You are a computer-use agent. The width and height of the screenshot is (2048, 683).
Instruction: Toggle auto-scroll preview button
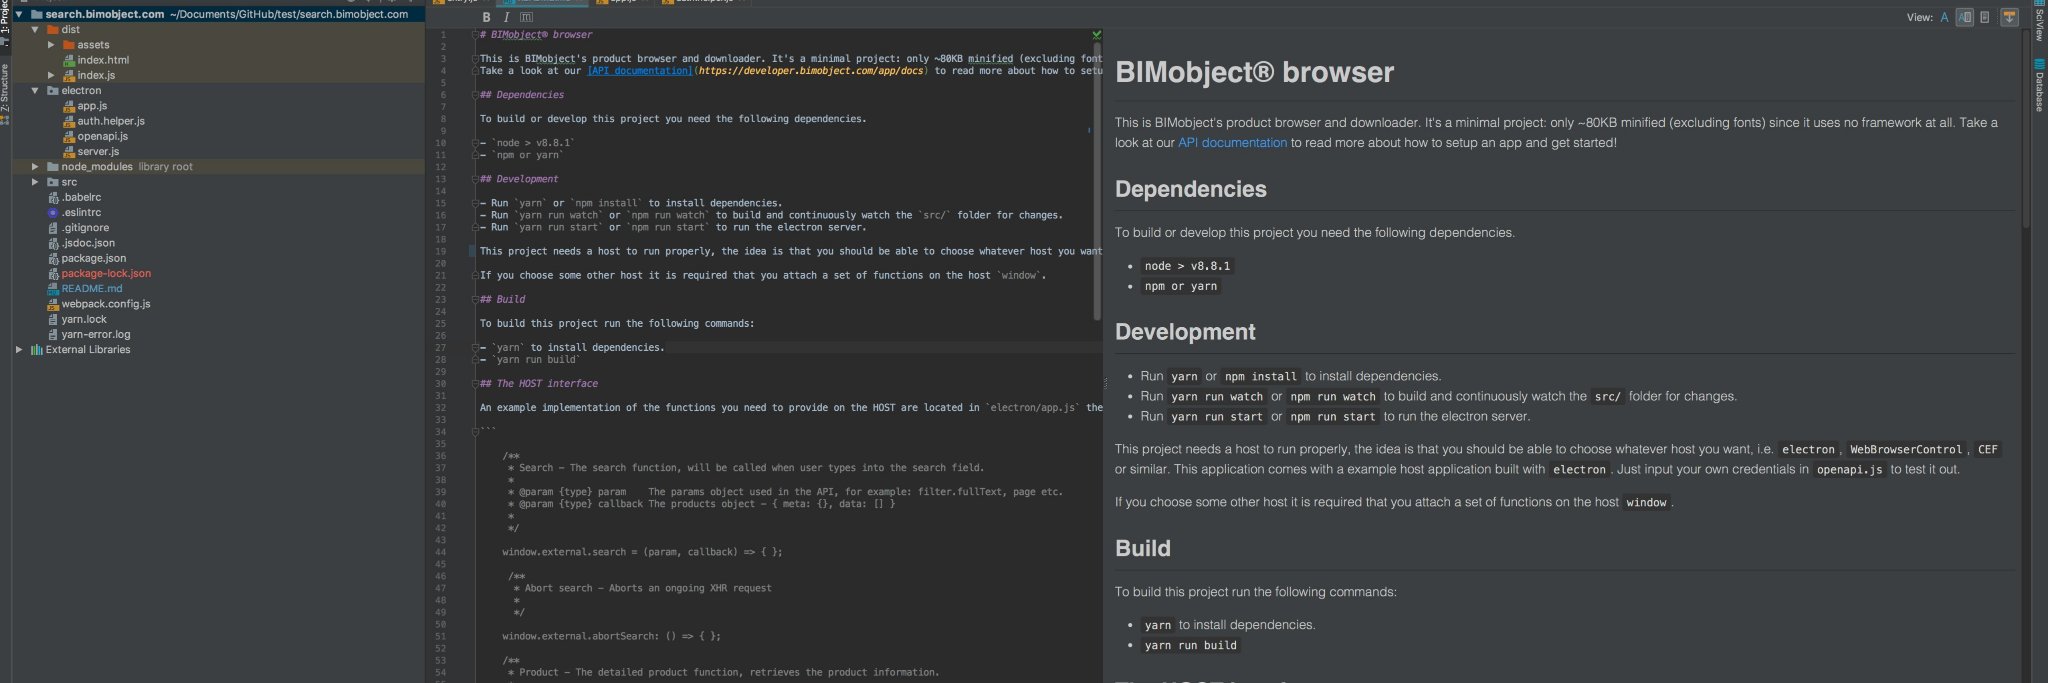pos(2009,17)
